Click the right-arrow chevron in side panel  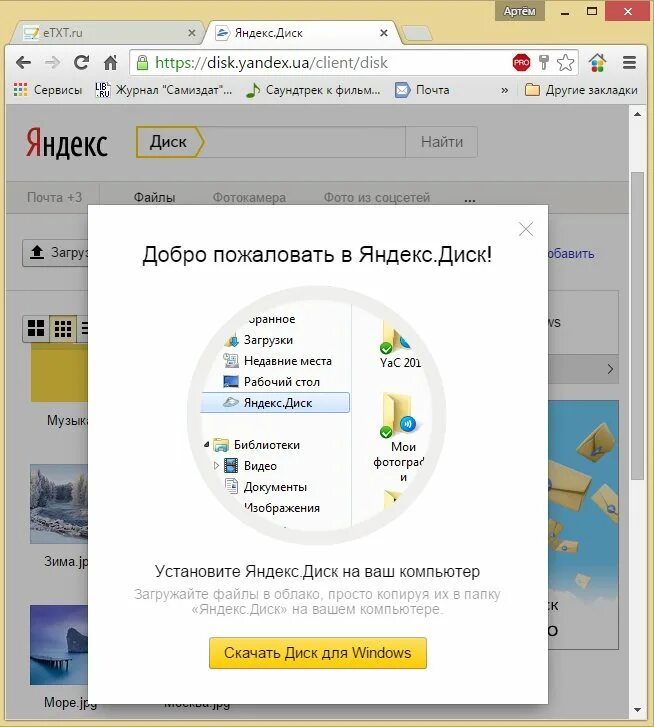610,369
